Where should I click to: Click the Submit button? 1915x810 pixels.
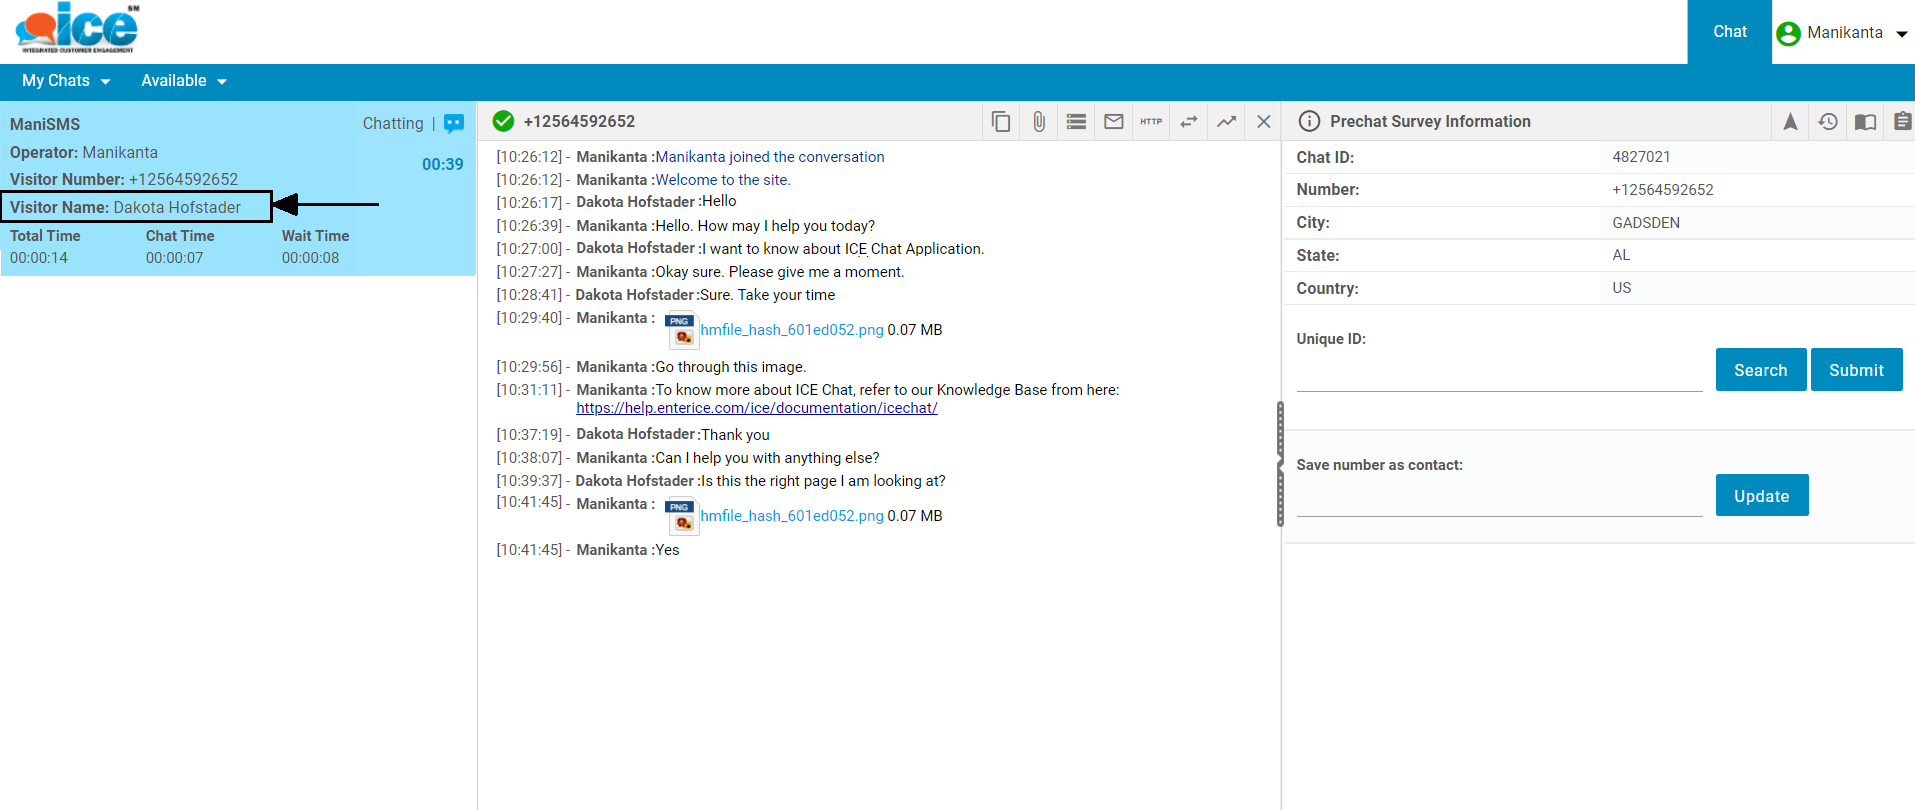coord(1856,370)
